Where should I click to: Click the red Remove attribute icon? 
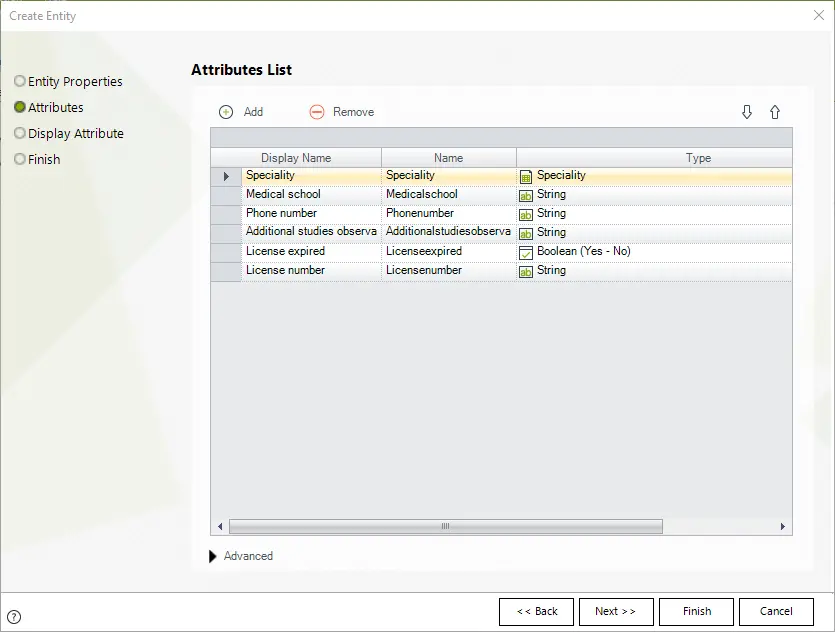(317, 112)
